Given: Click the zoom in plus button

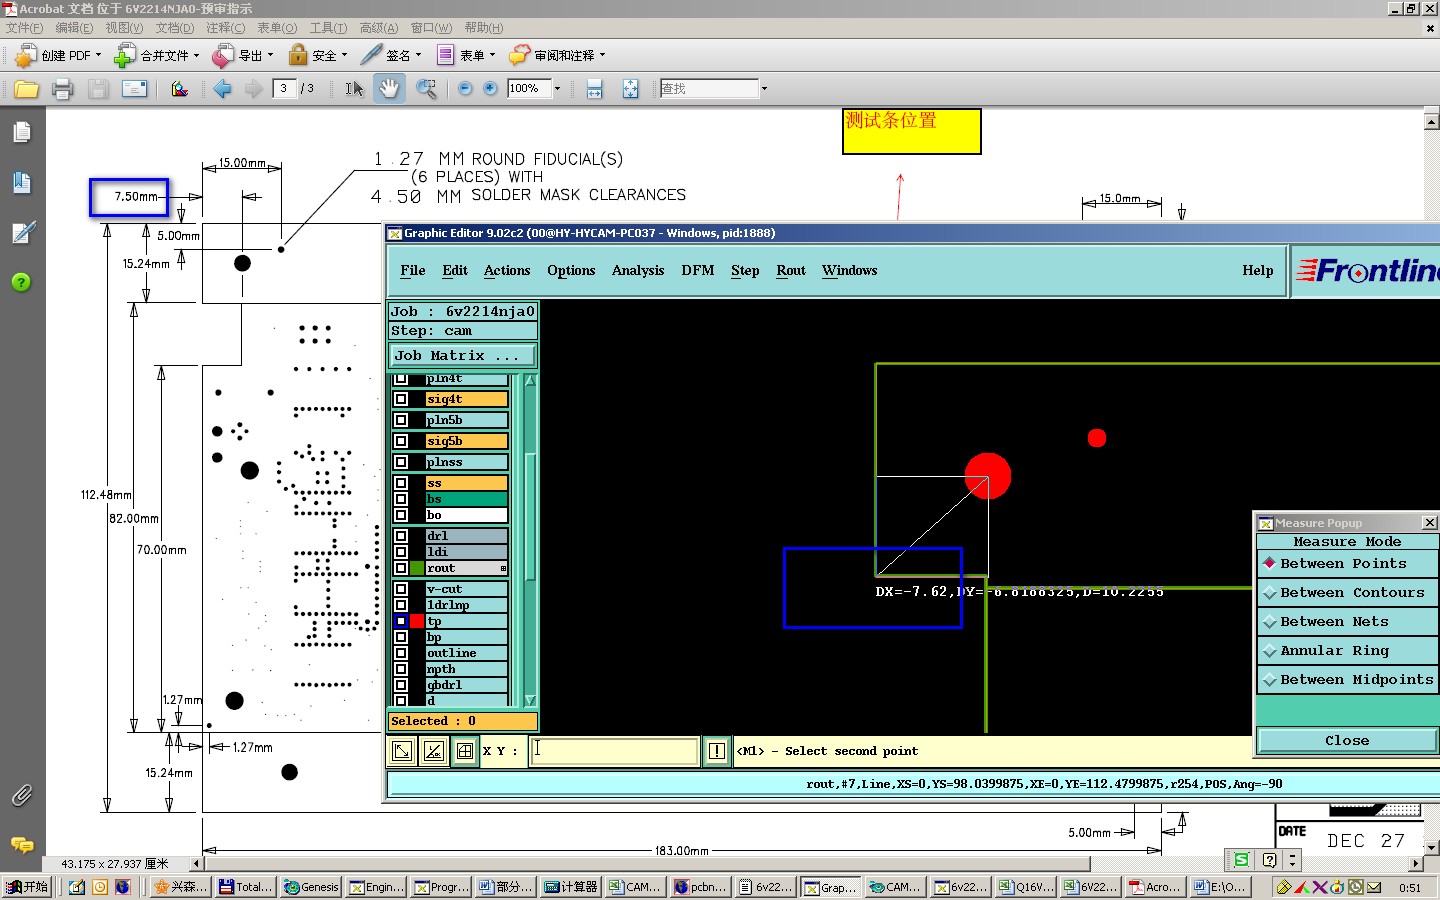Looking at the screenshot, I should tap(490, 89).
